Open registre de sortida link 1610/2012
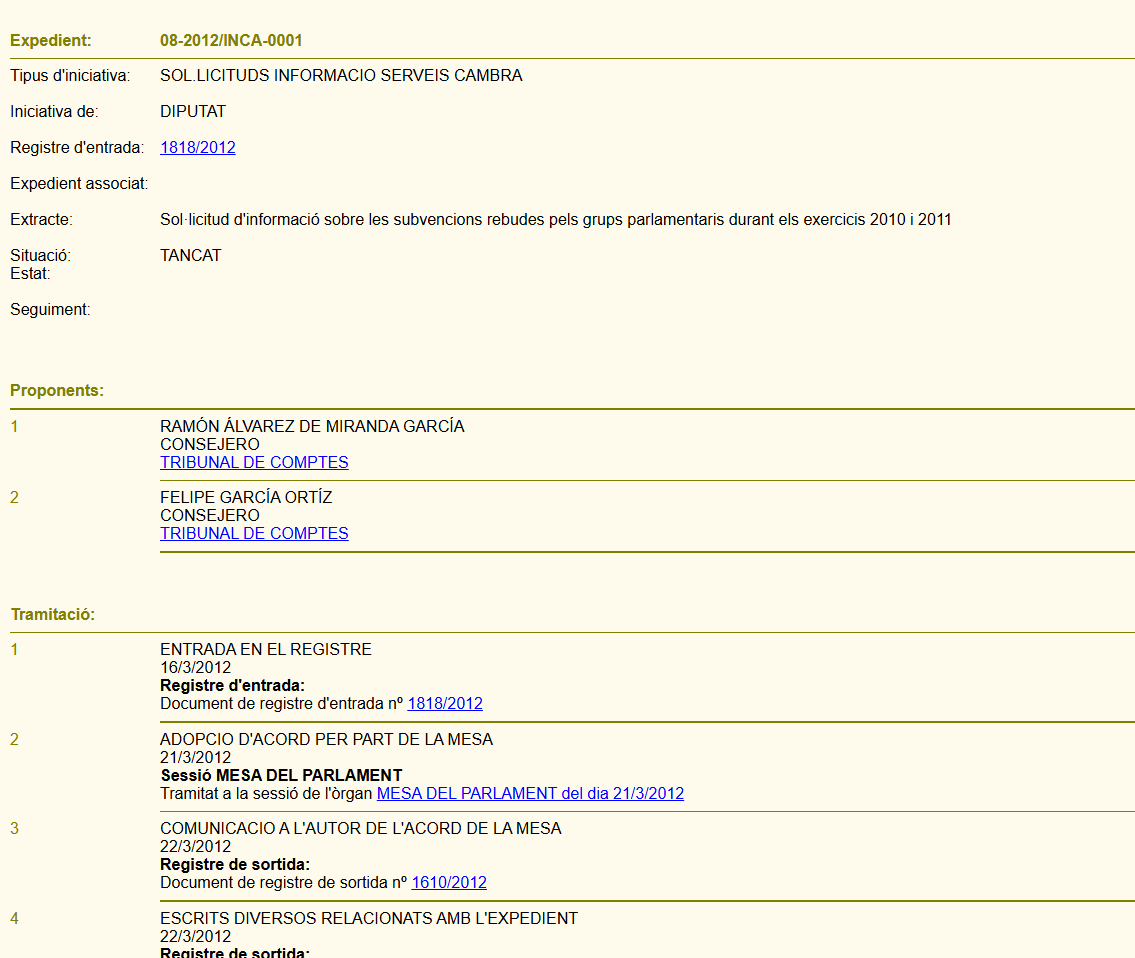1135x958 pixels. pos(449,883)
